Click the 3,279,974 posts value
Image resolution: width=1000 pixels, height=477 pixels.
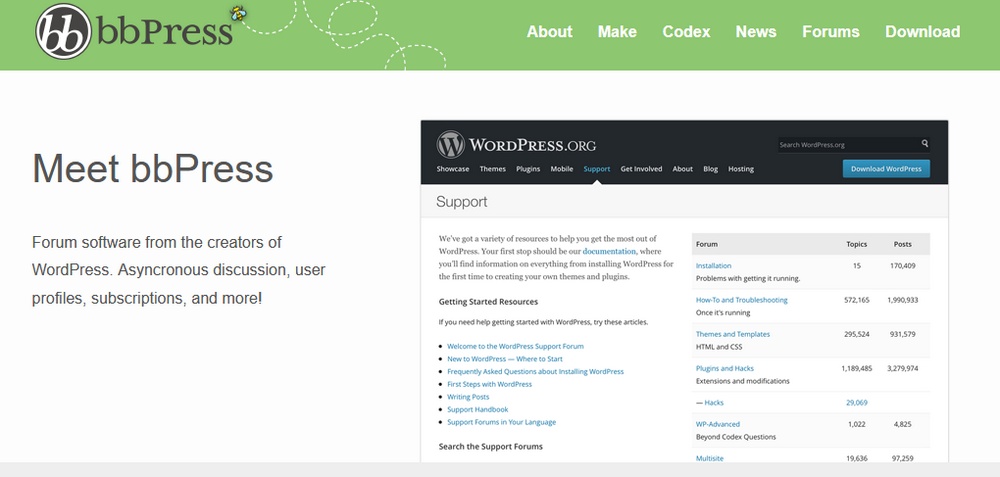[x=902, y=369]
